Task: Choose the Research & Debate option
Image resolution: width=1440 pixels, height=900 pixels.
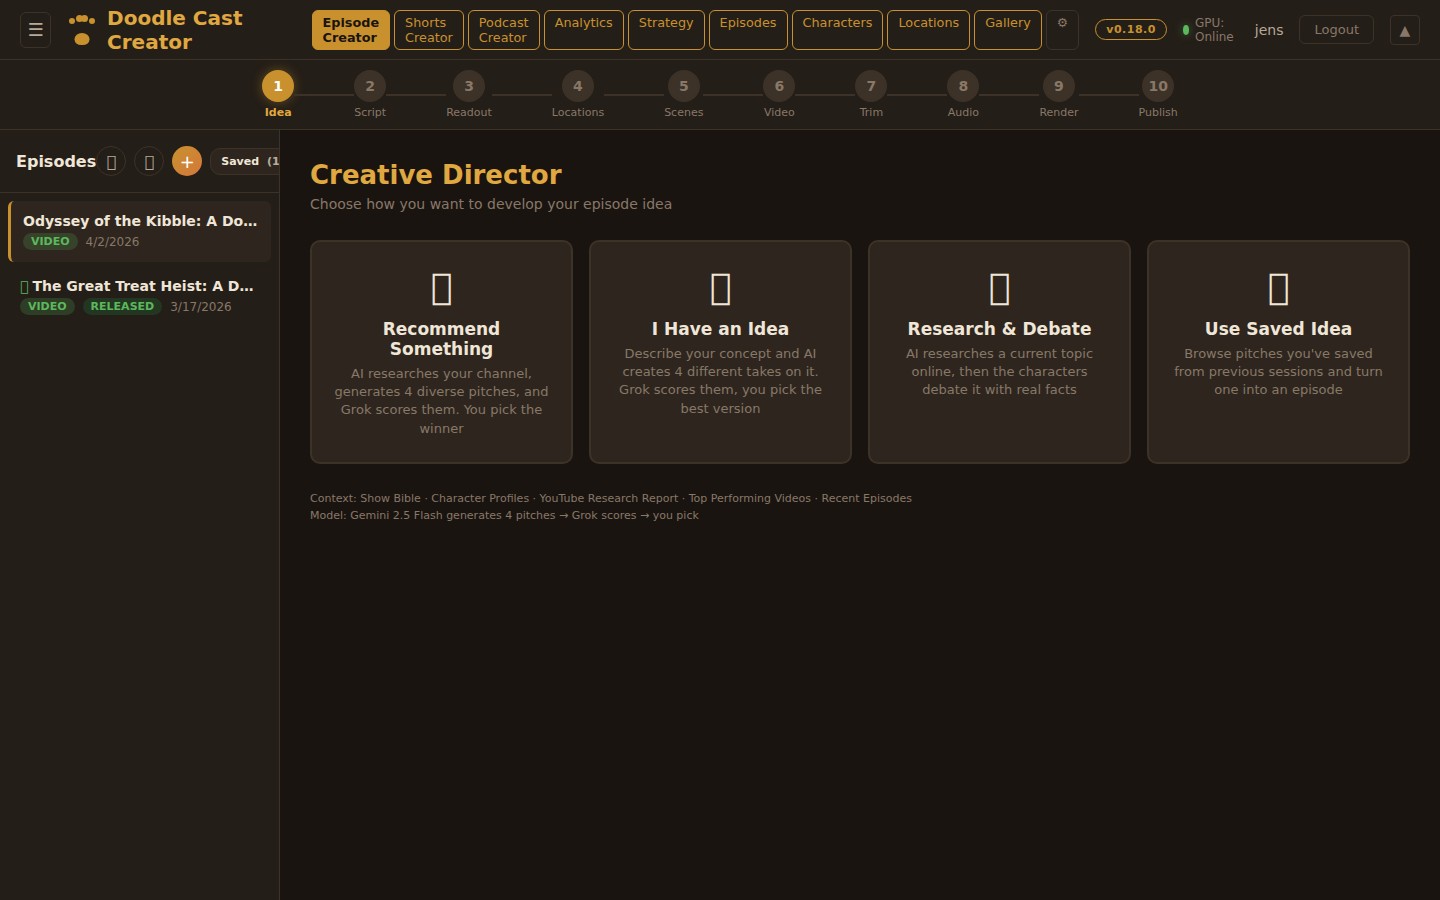Action: coord(999,352)
